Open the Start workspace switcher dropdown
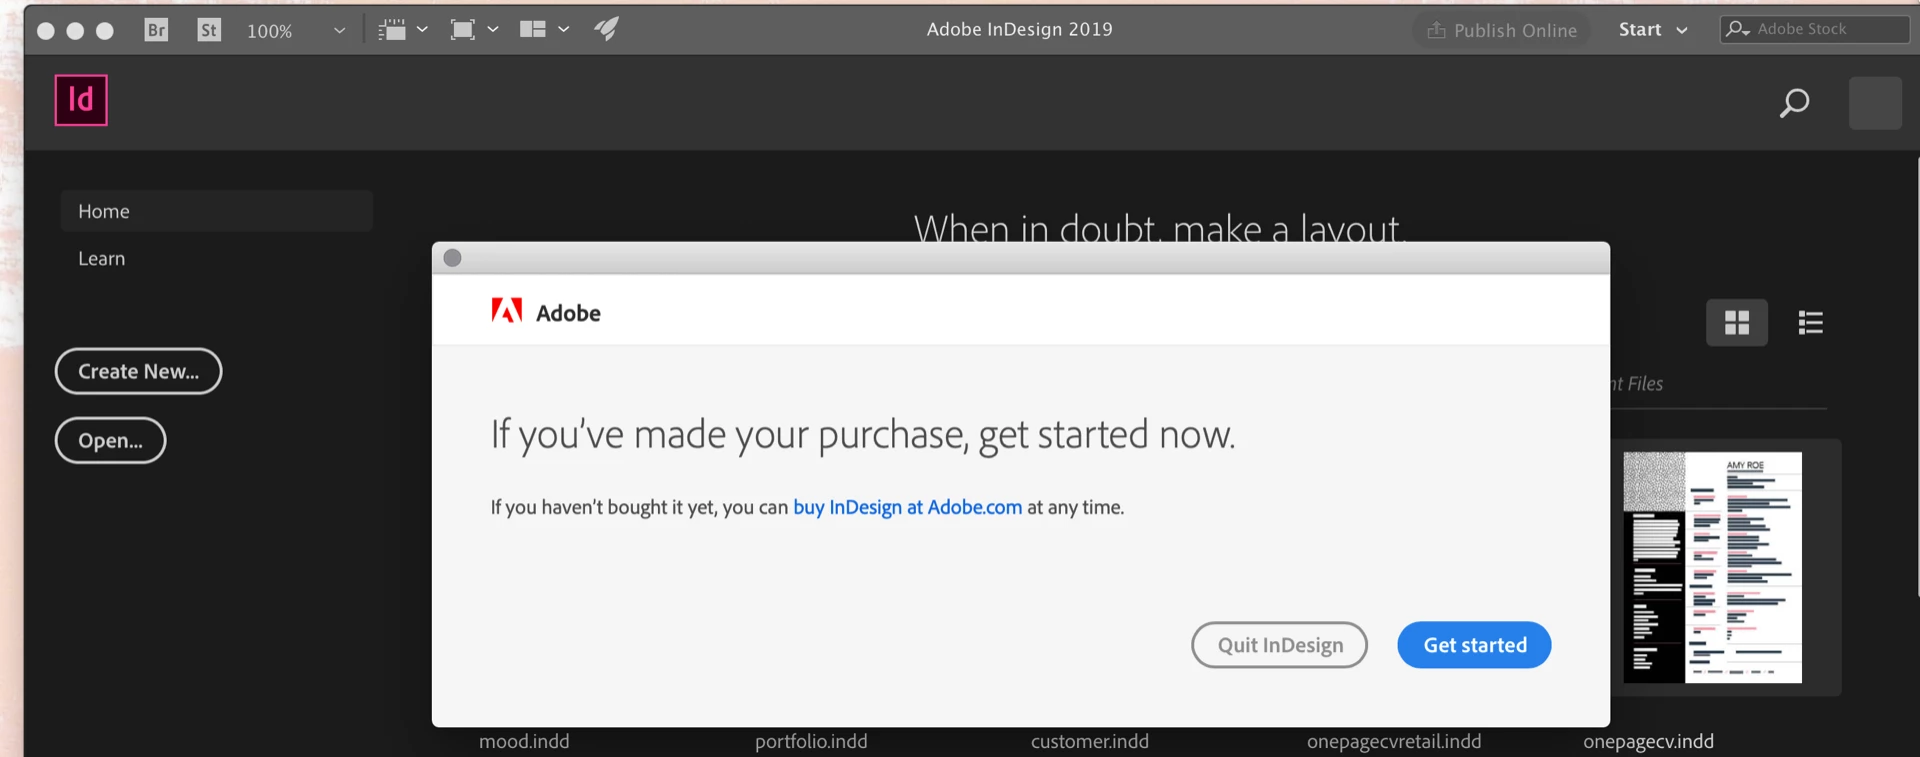 click(x=1653, y=30)
